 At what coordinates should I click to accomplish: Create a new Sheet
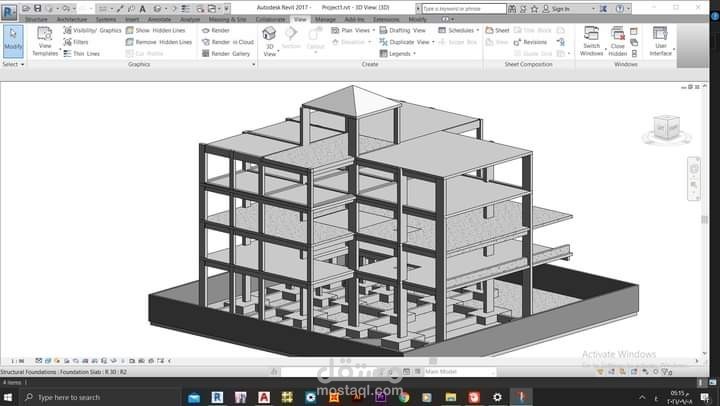click(497, 30)
